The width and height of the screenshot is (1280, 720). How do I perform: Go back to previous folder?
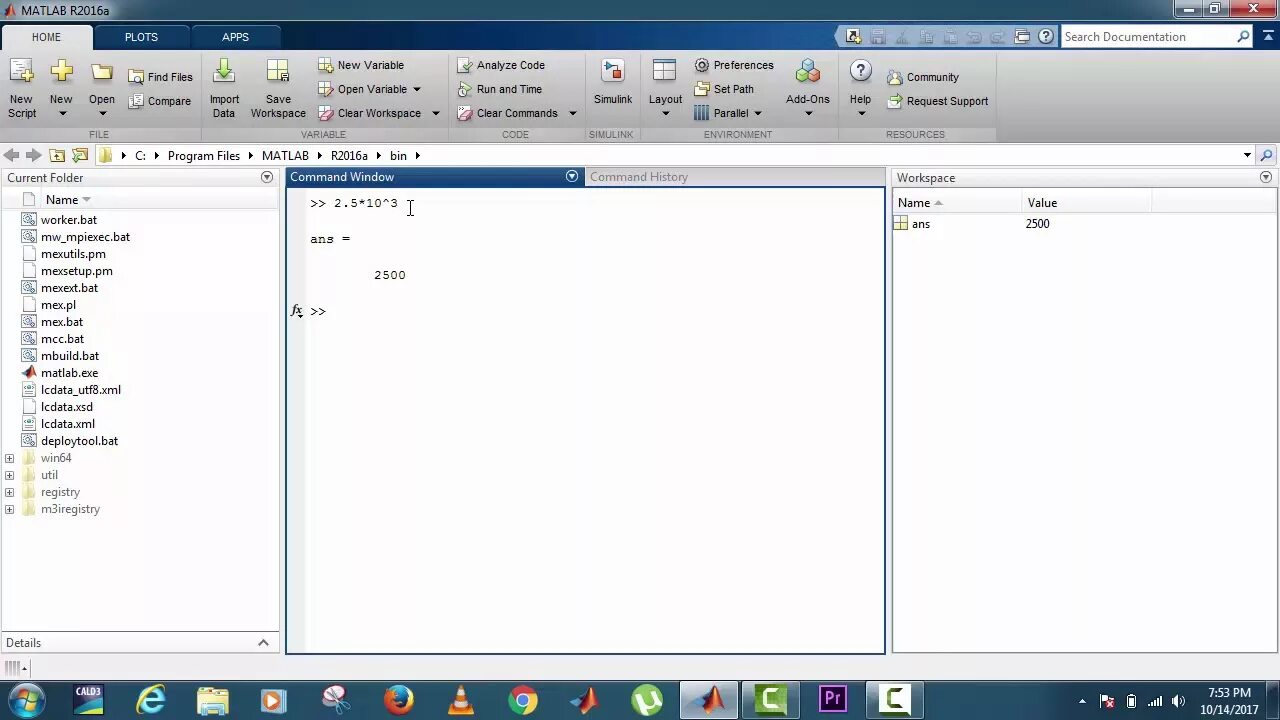click(11, 155)
